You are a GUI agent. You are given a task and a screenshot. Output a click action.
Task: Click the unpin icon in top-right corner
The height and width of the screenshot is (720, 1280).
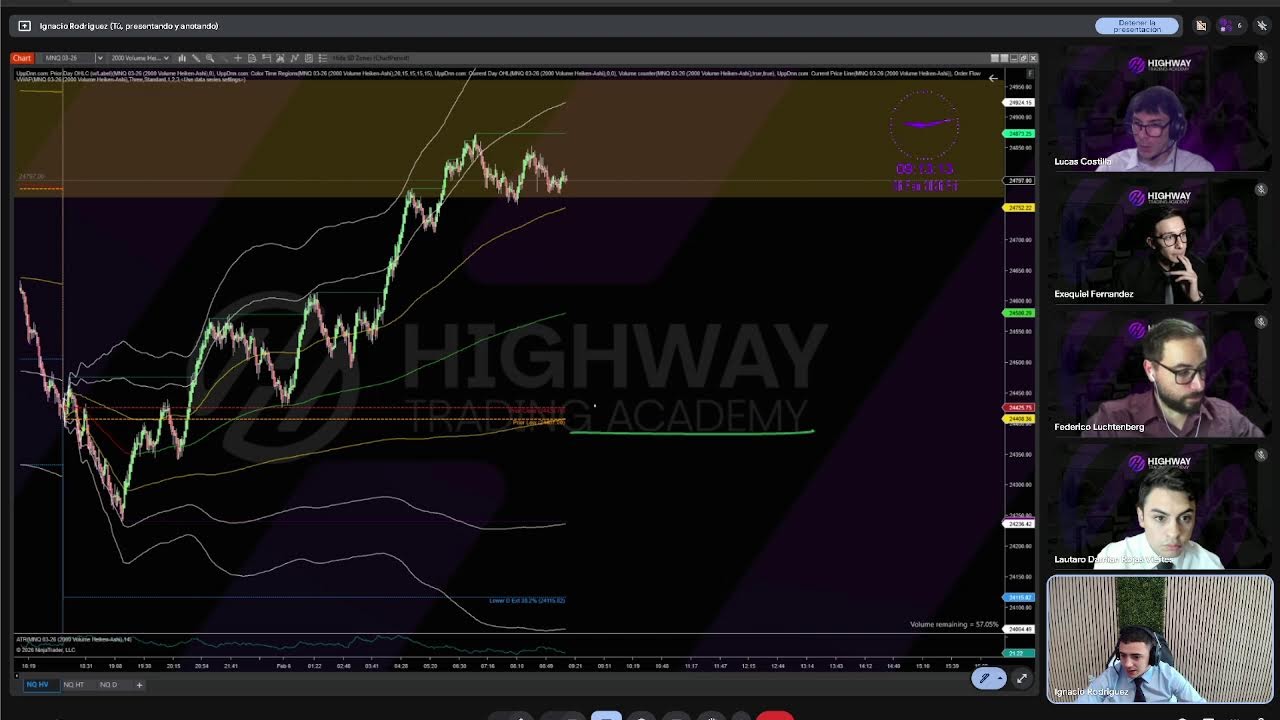coord(1261,26)
